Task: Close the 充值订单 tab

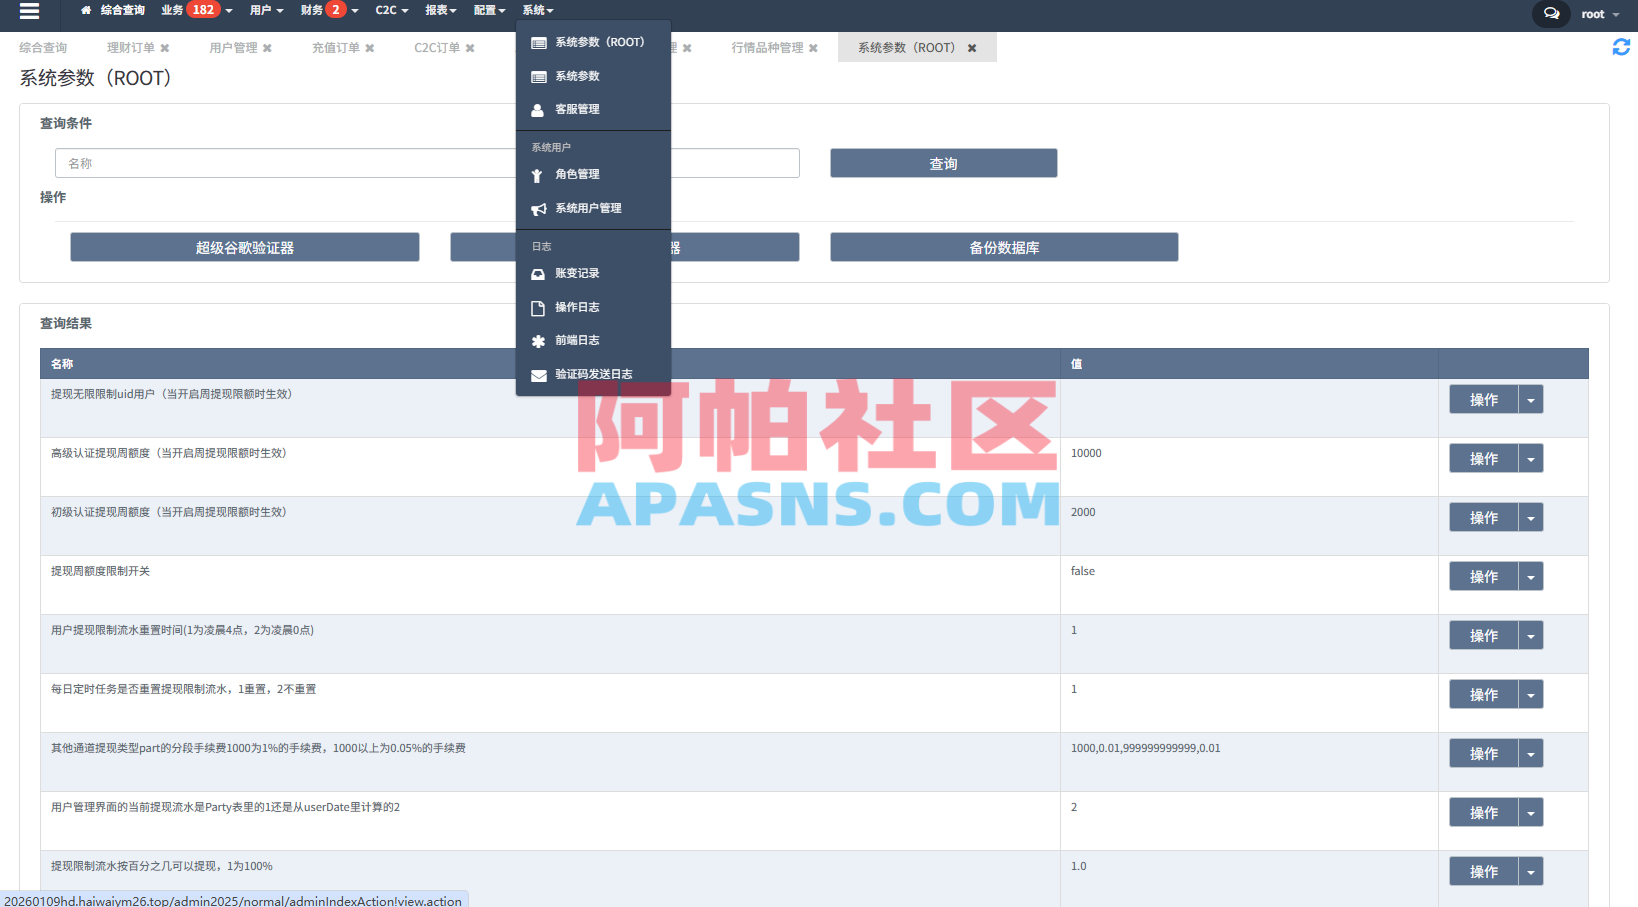Action: pos(370,48)
